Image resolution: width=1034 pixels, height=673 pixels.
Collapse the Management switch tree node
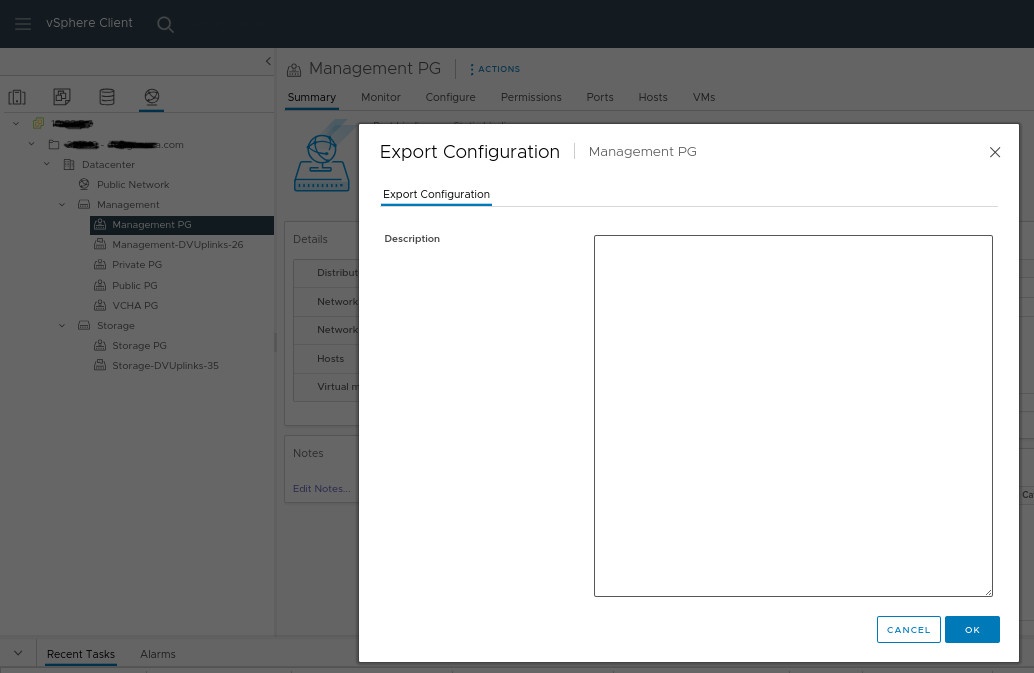pyautogui.click(x=62, y=205)
